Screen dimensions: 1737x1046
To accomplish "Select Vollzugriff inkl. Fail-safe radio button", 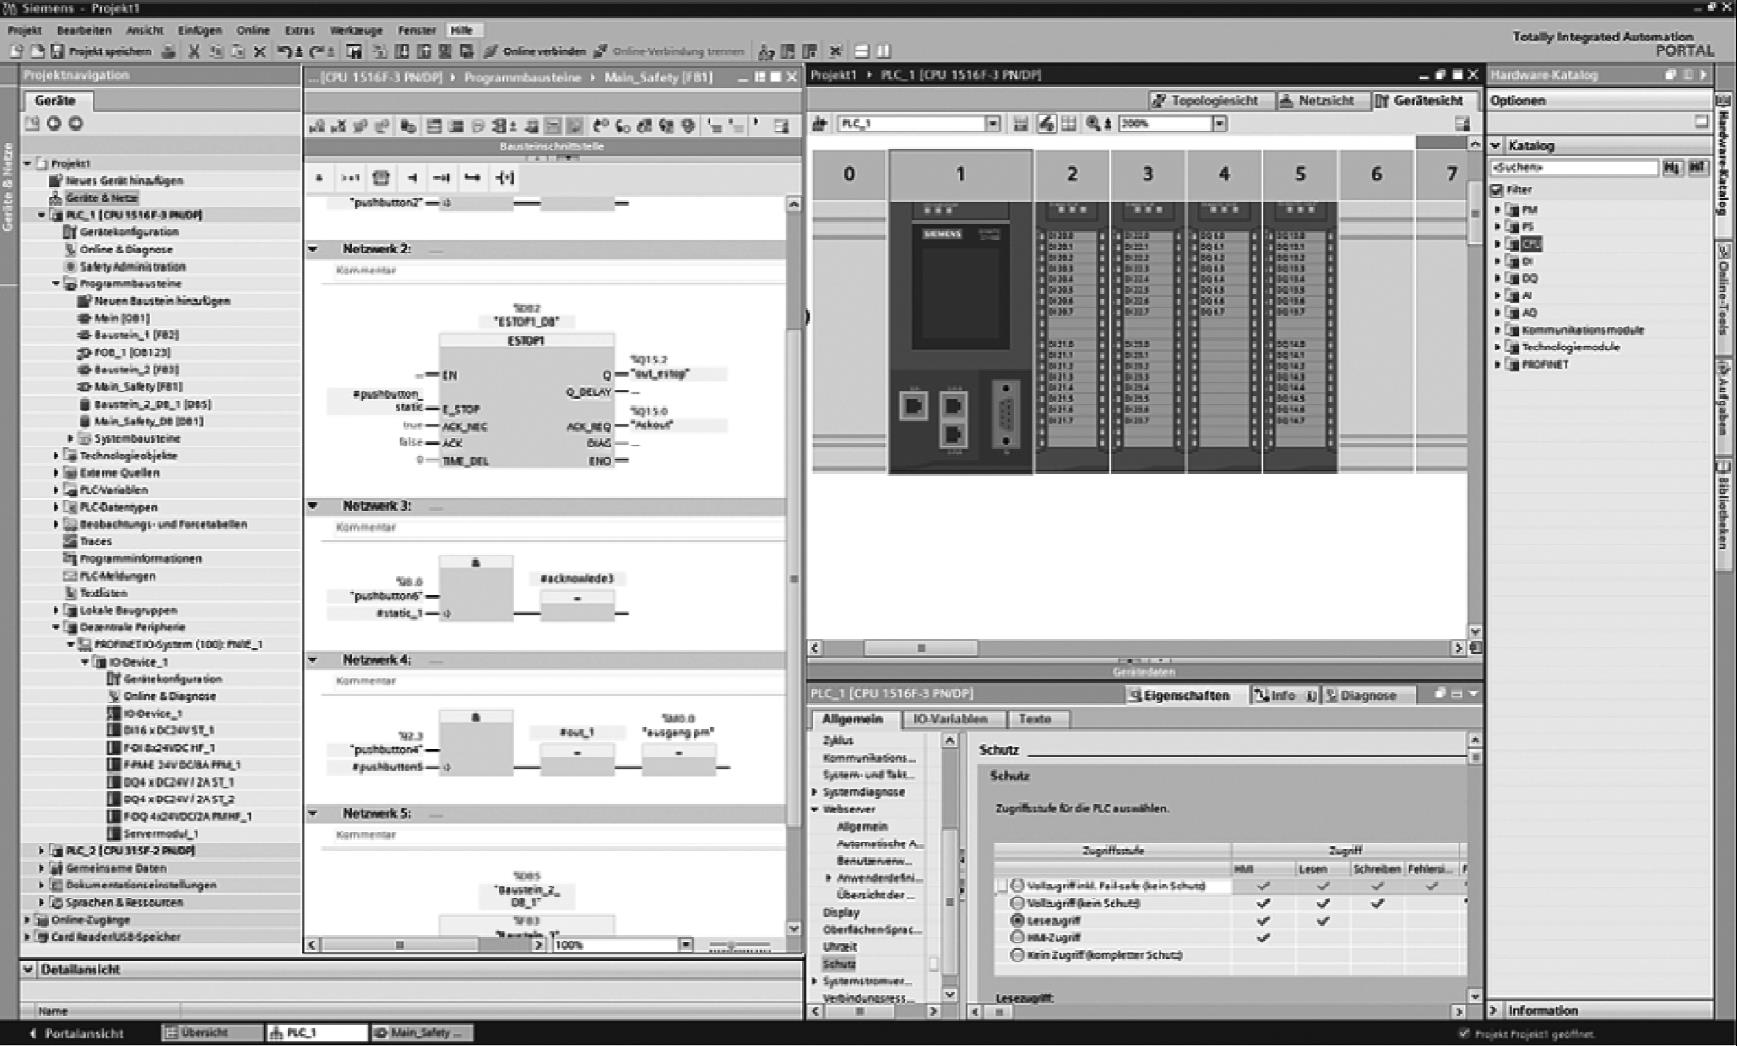I will tap(1018, 885).
